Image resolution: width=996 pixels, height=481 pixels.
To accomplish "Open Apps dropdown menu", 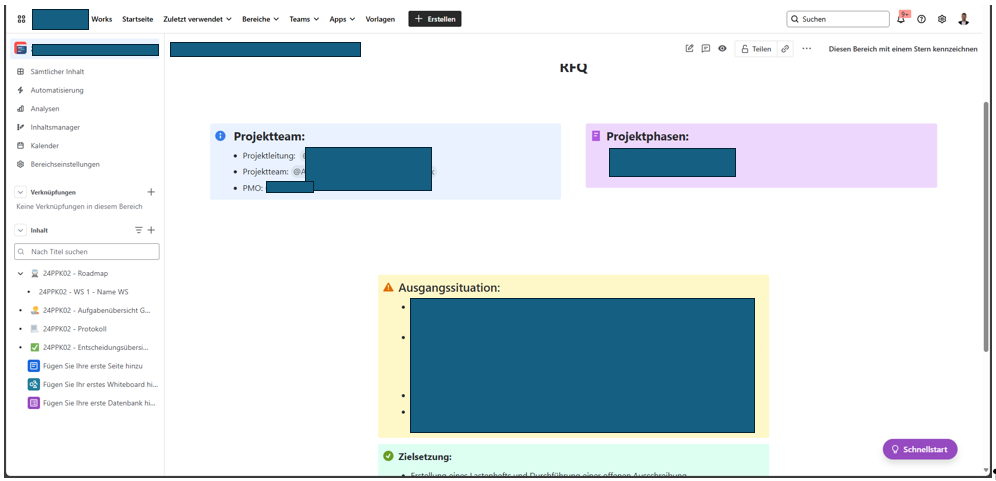I will (342, 19).
